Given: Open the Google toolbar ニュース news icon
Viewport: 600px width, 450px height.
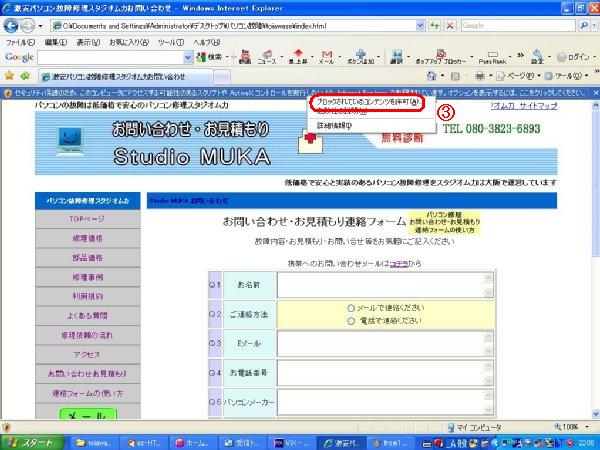Looking at the screenshot, I should [x=267, y=57].
